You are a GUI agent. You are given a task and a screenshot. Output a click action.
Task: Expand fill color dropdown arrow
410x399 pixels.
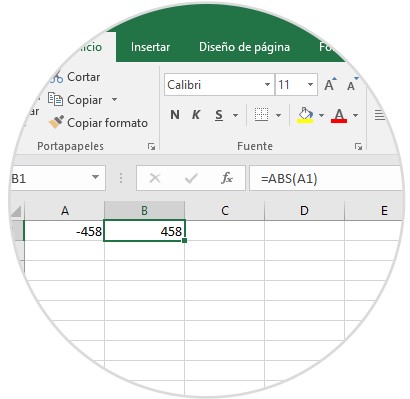[x=321, y=115]
